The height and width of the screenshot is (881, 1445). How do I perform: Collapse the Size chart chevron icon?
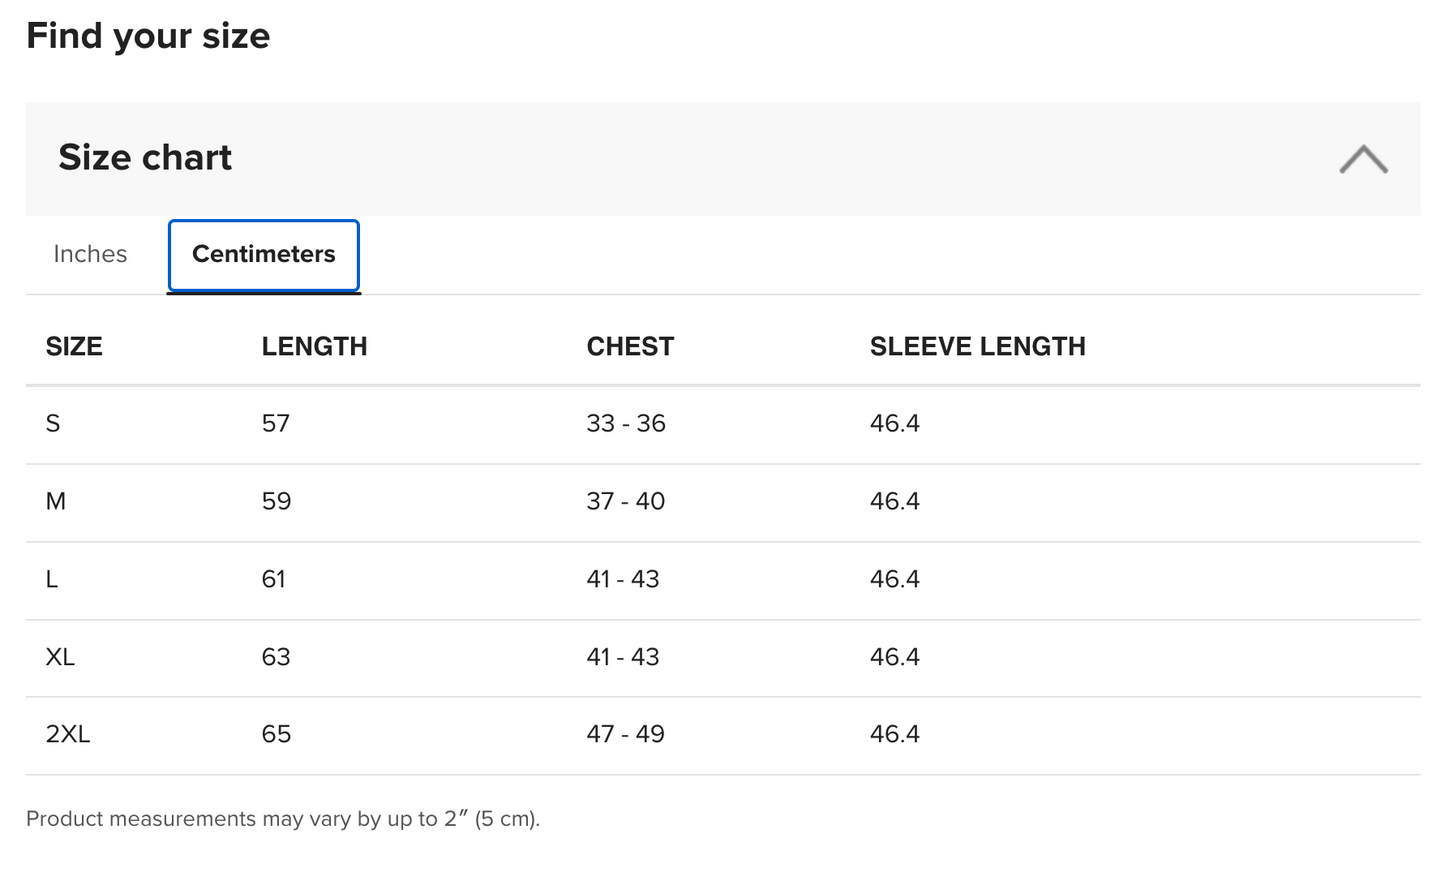(1363, 160)
